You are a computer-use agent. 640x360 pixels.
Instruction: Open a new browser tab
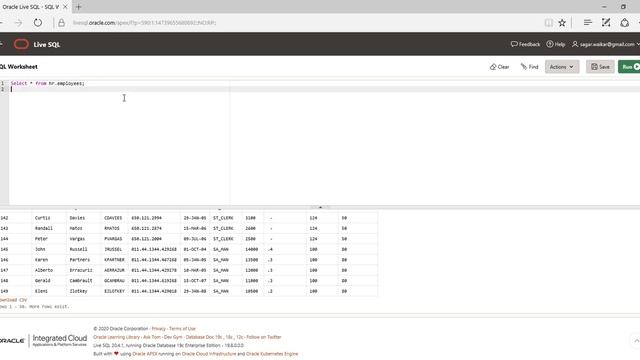click(79, 7)
